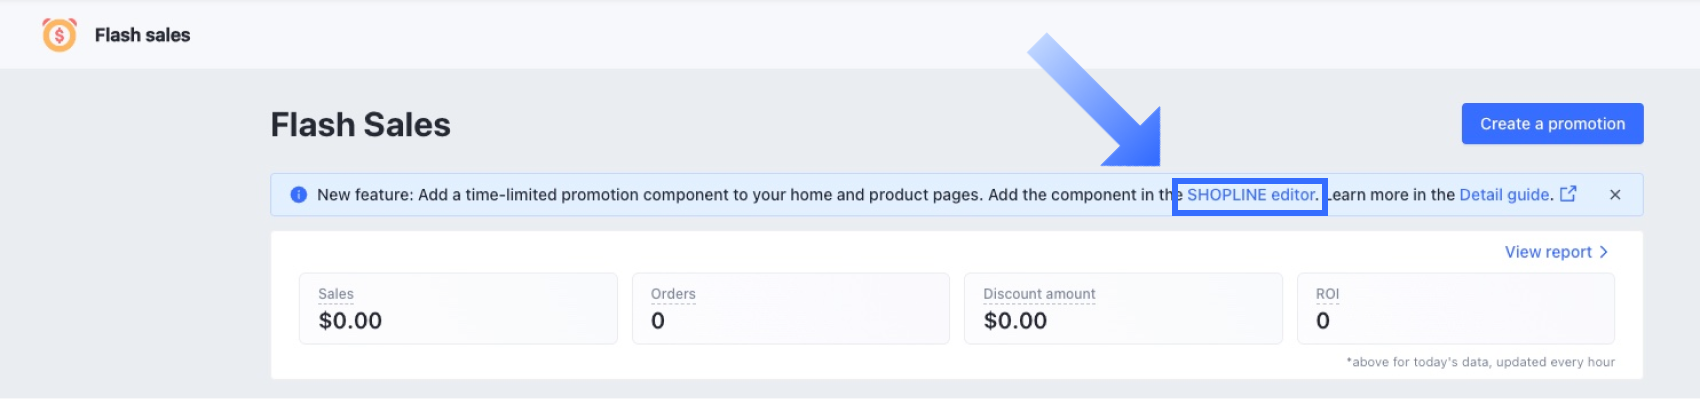Select the Orders count value card
This screenshot has height=399, width=1700.
(x=790, y=308)
